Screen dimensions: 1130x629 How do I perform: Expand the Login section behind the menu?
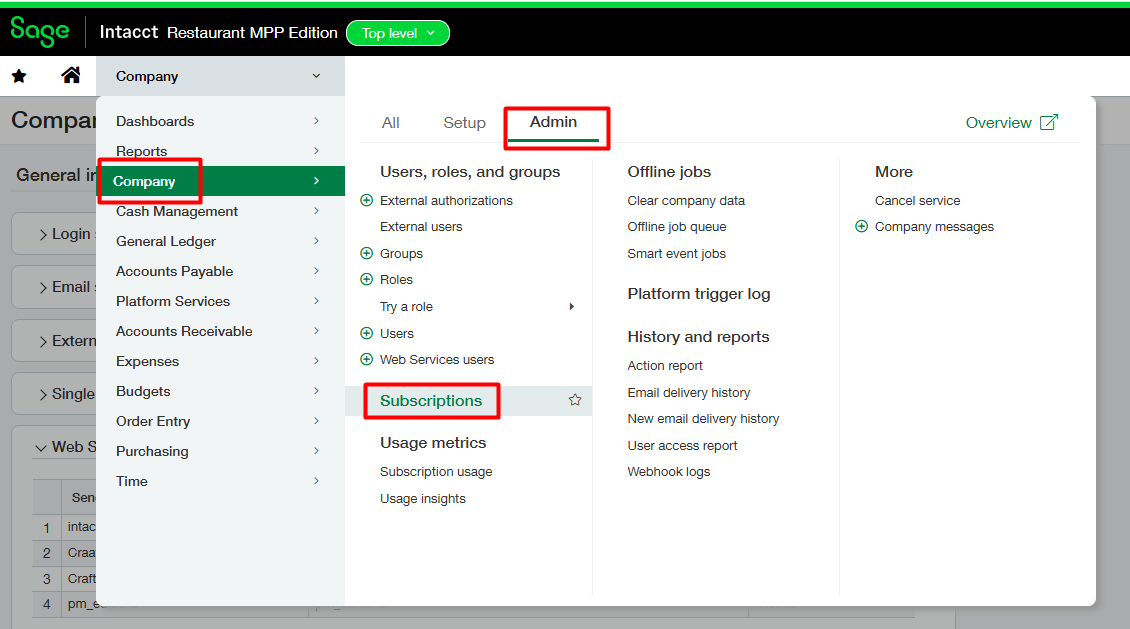tap(43, 234)
